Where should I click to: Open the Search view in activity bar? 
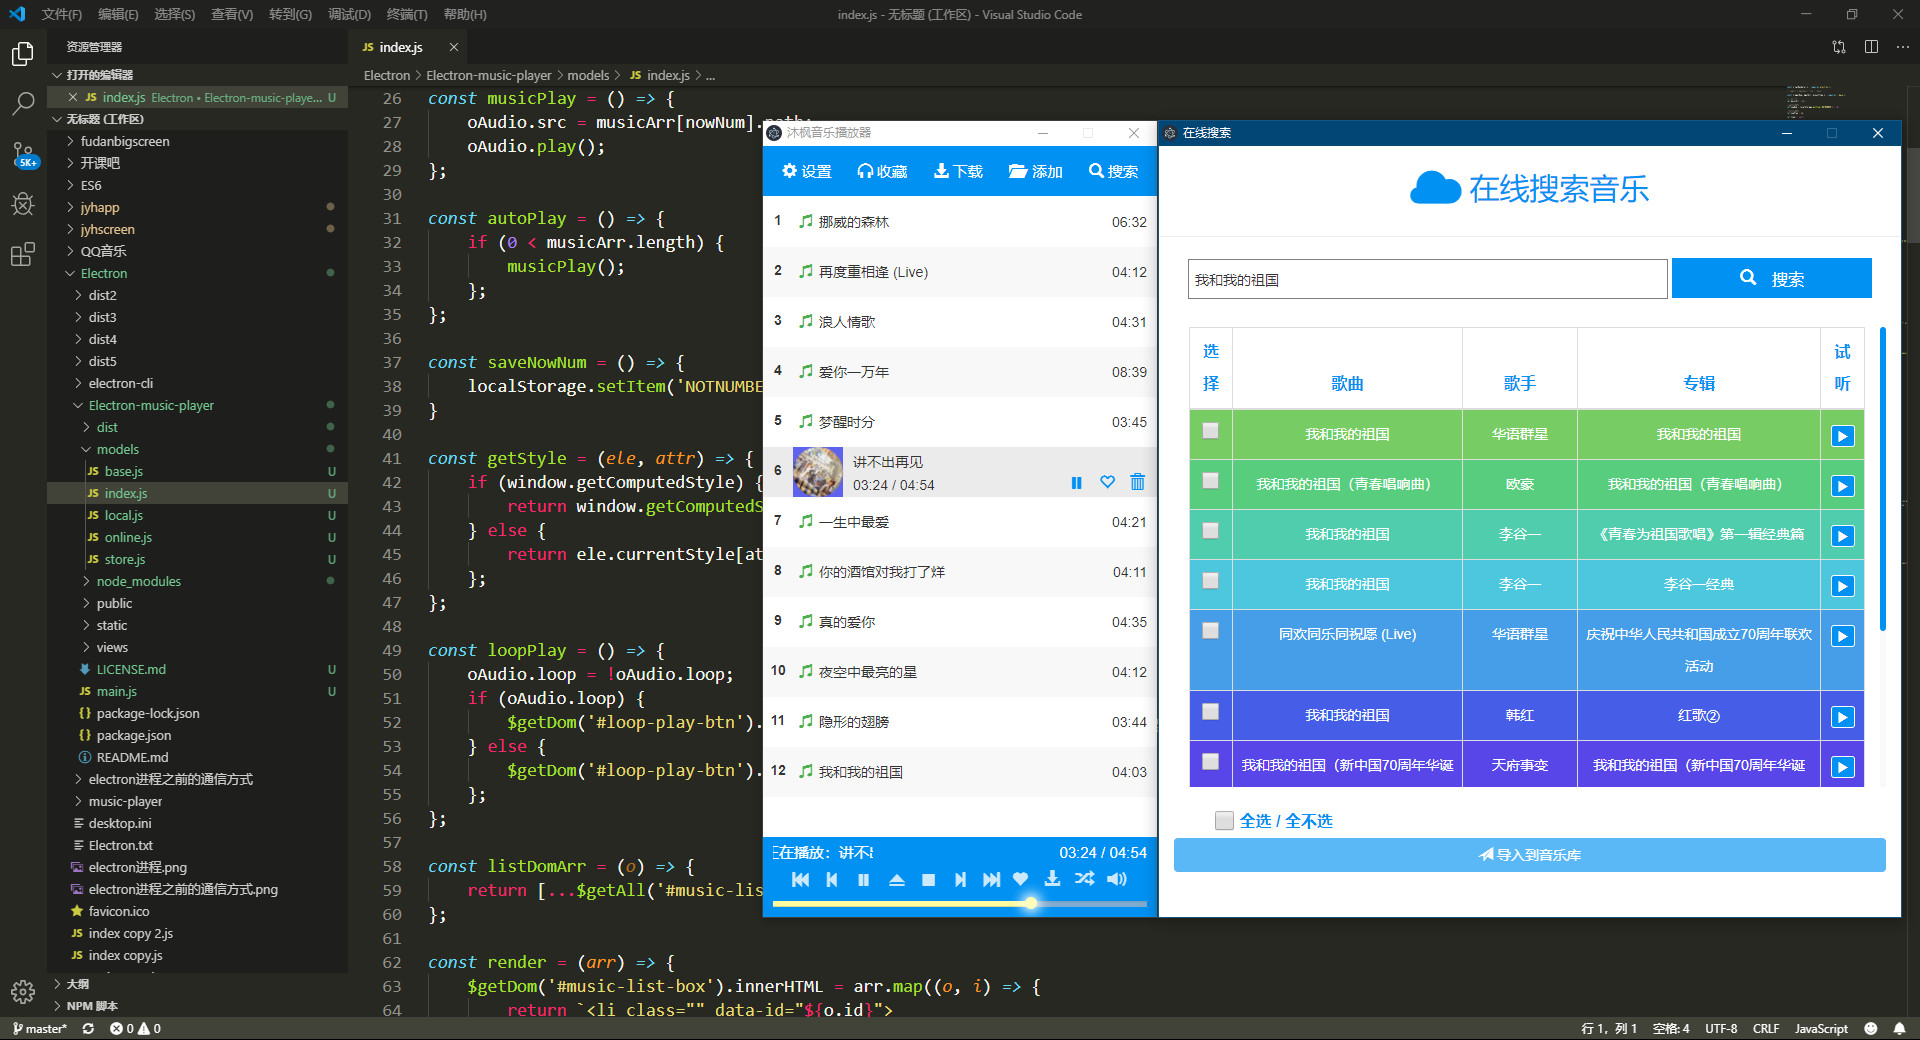pos(22,103)
